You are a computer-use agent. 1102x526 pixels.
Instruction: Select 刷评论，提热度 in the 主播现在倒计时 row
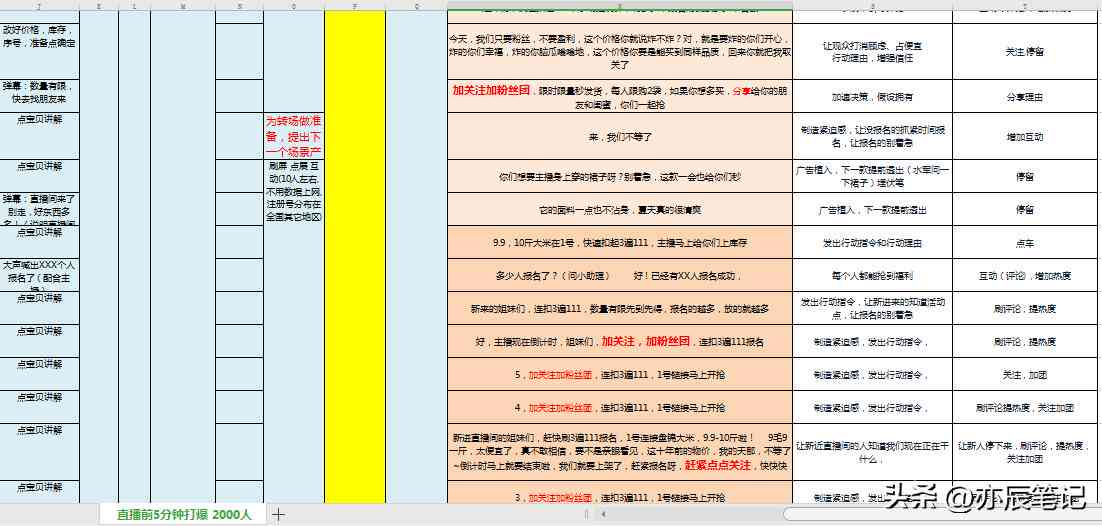click(1025, 342)
